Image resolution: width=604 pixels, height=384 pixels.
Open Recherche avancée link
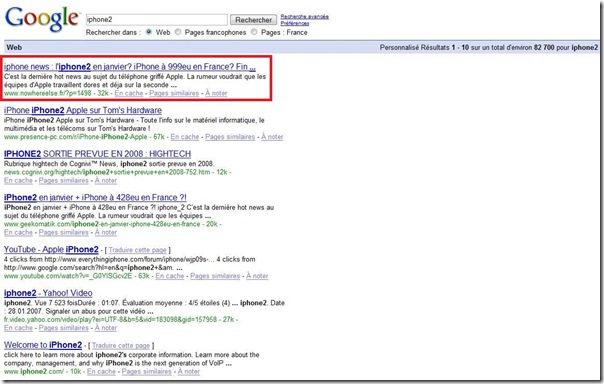pyautogui.click(x=304, y=17)
